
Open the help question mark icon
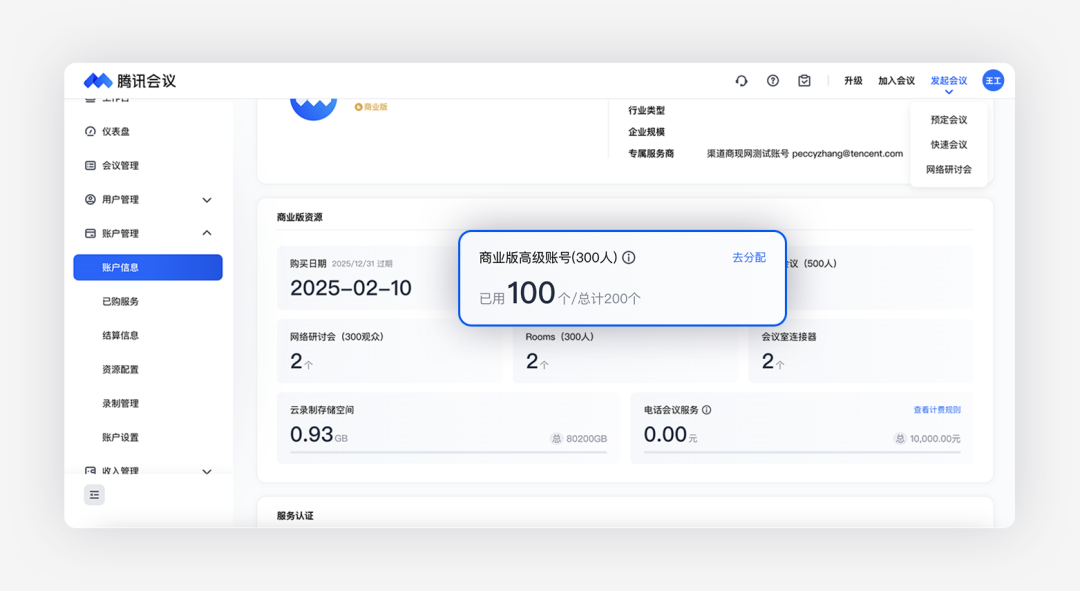coord(773,81)
